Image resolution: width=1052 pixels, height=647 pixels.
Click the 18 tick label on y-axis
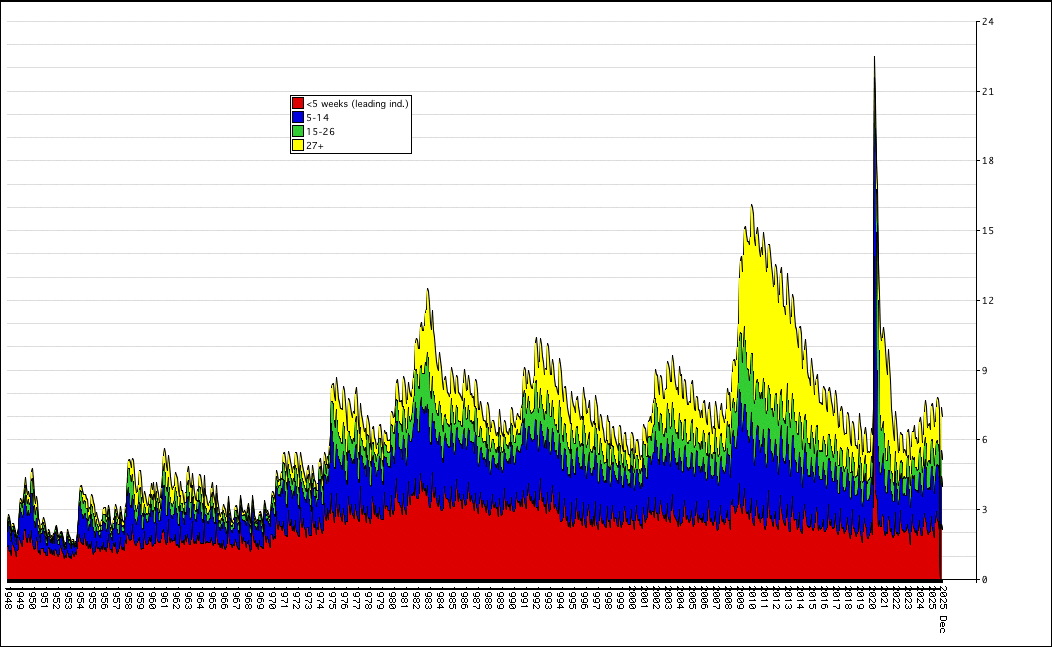pyautogui.click(x=987, y=161)
